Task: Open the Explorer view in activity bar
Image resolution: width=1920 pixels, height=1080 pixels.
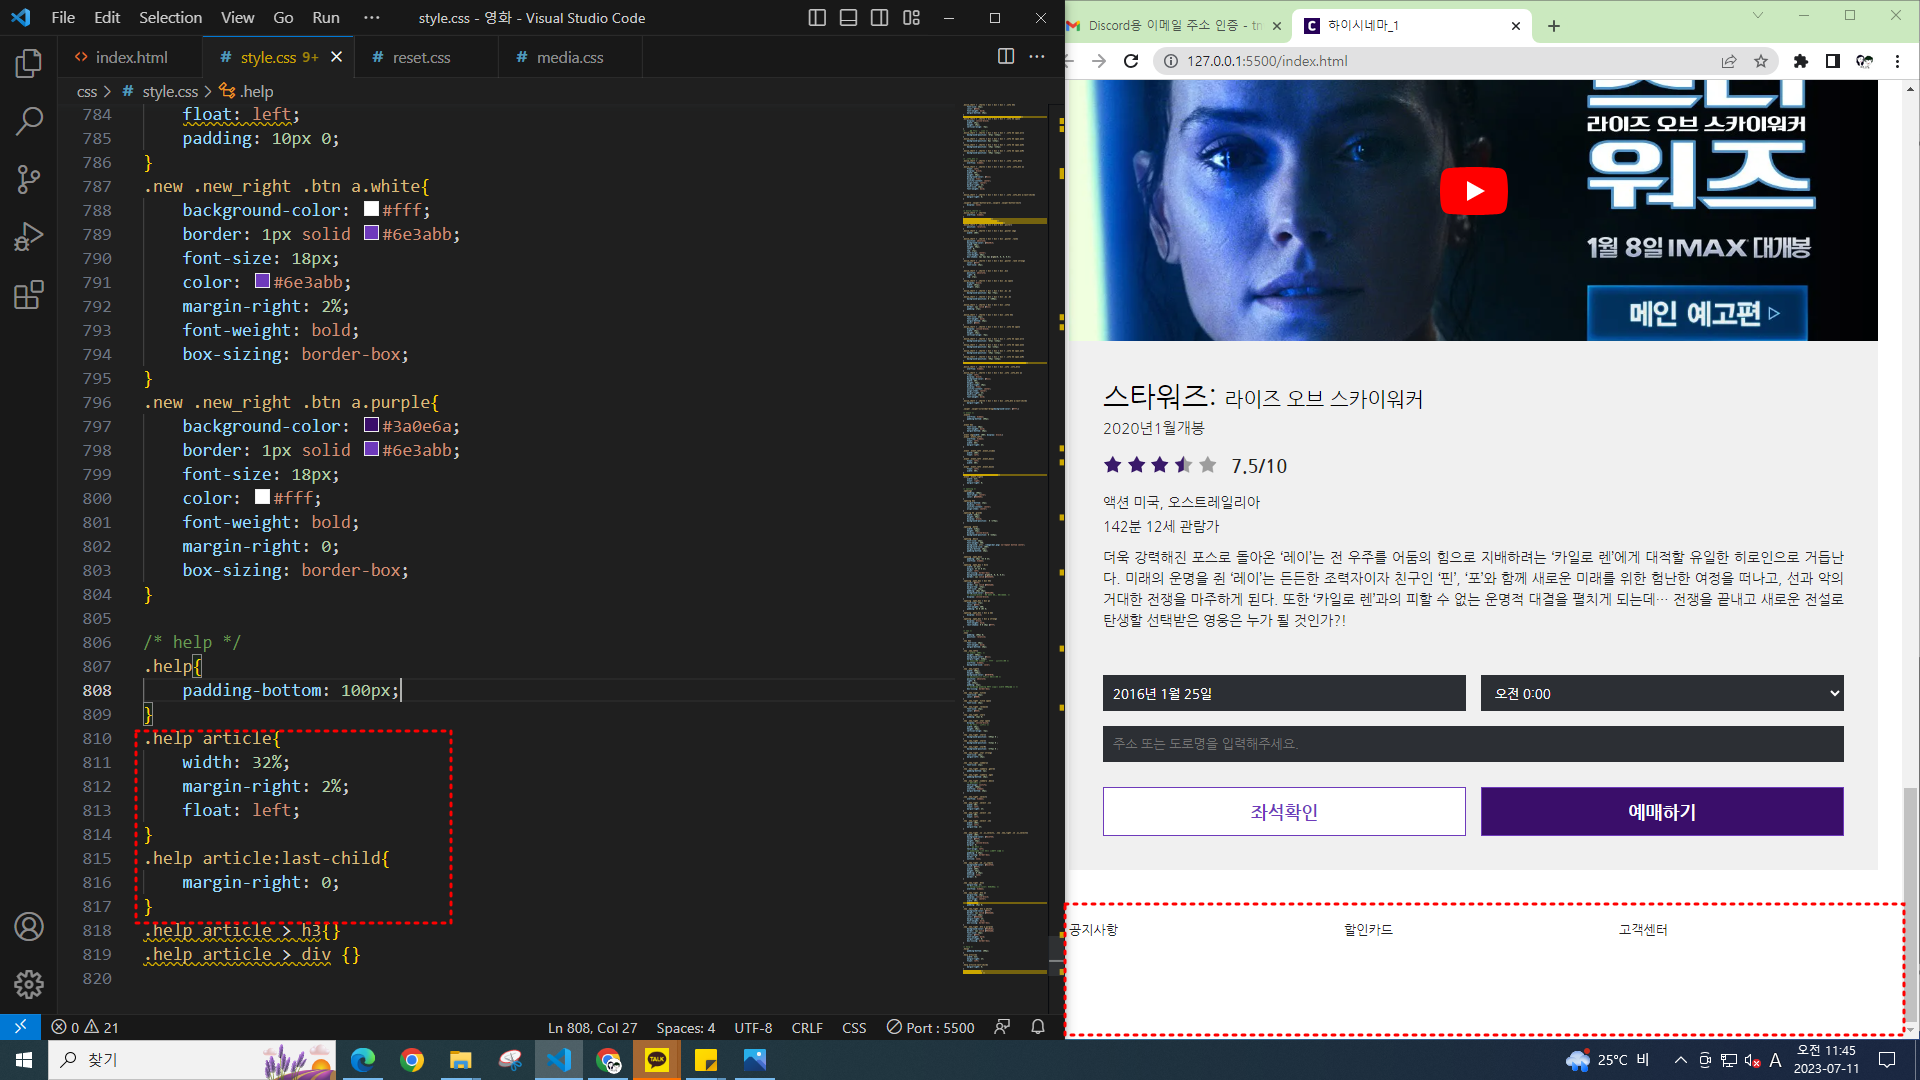Action: point(29,64)
